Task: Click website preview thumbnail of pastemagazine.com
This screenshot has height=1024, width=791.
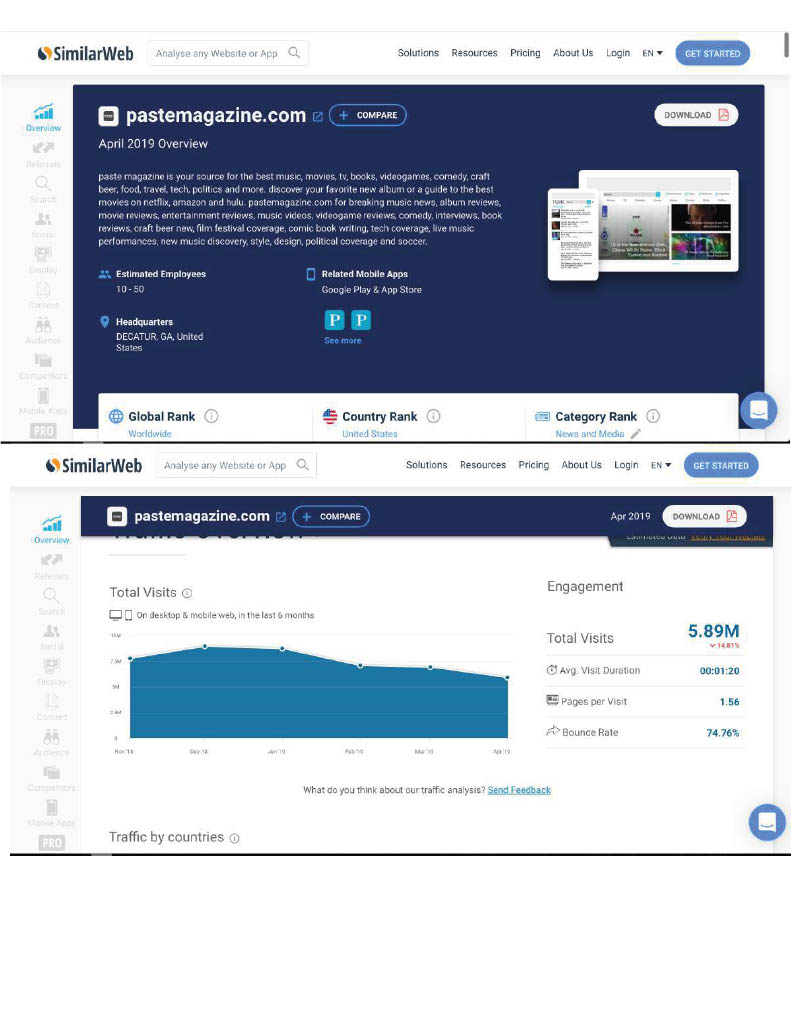Action: (x=643, y=225)
